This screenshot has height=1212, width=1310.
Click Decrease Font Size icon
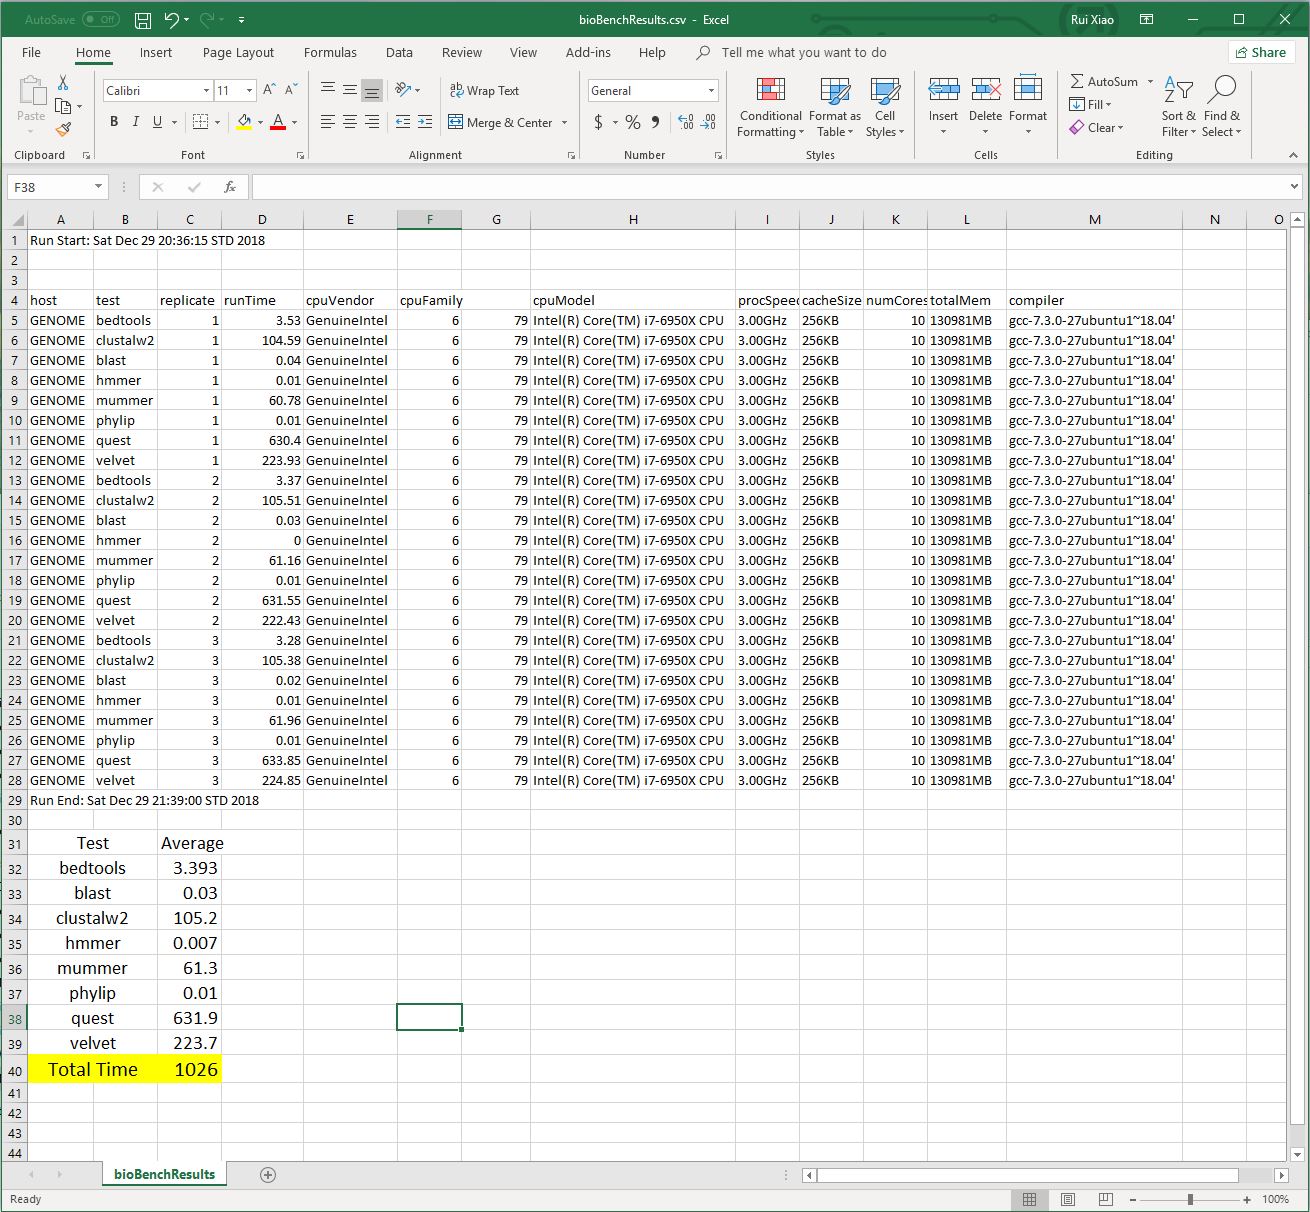pyautogui.click(x=291, y=90)
